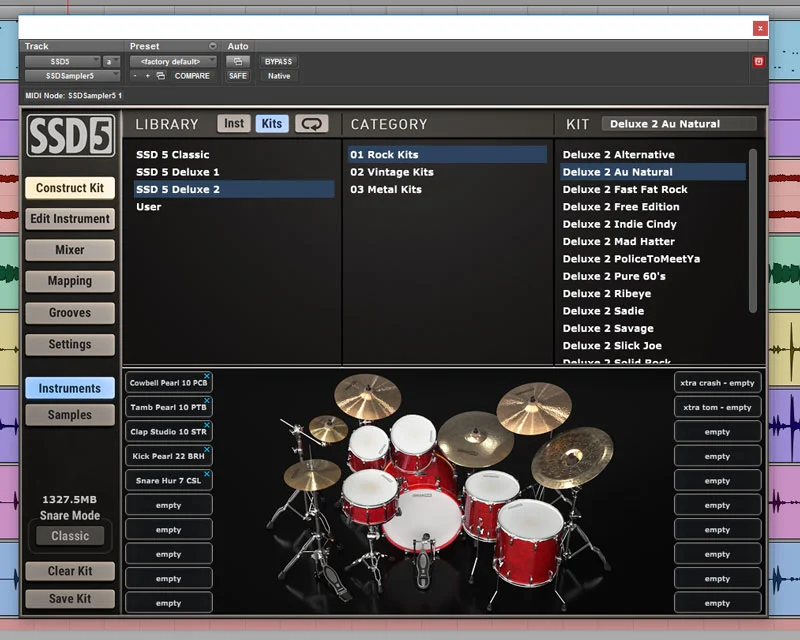Click the dark textured china cymbal

[x=572, y=457]
